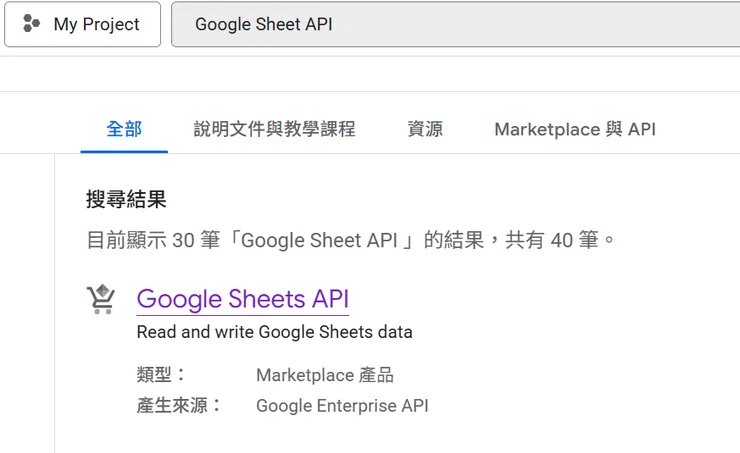Click the 類型 label
Screen dimensions: 740x453
coord(160,375)
